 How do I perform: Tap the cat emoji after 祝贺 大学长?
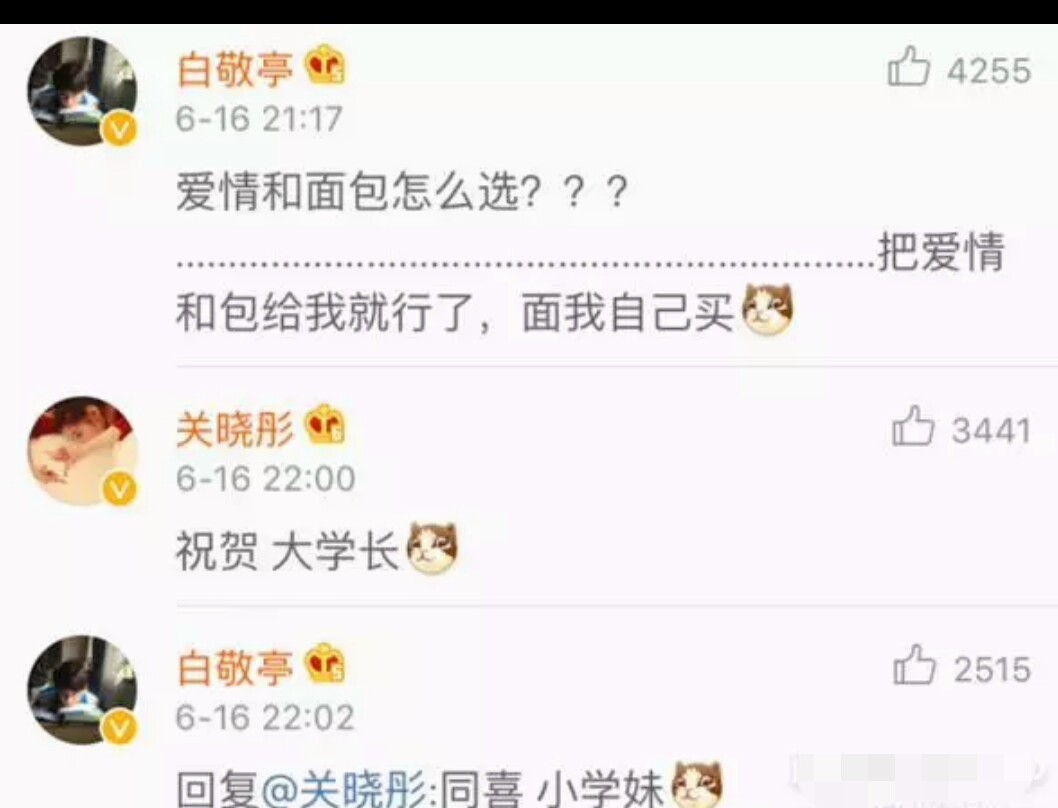[x=433, y=549]
